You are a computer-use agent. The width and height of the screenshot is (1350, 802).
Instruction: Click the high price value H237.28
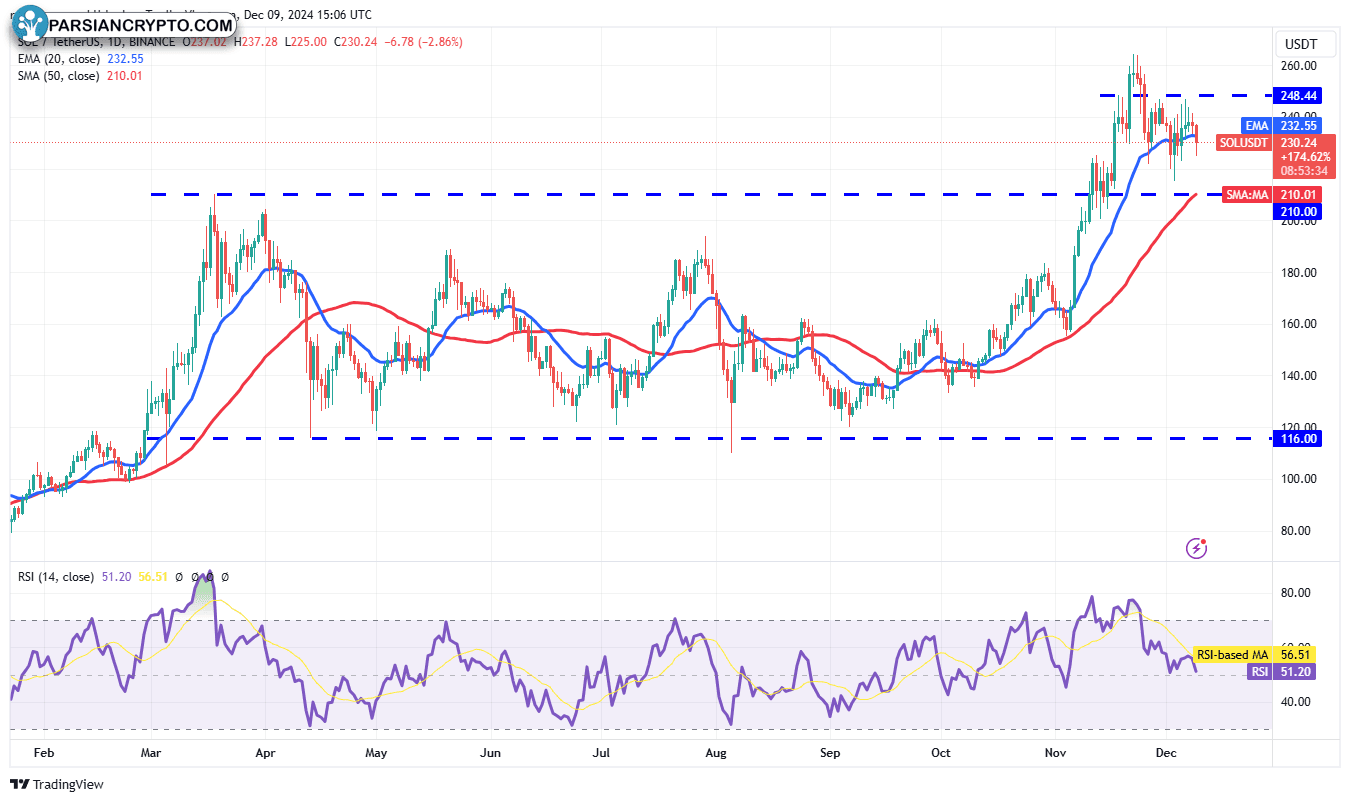click(x=255, y=42)
